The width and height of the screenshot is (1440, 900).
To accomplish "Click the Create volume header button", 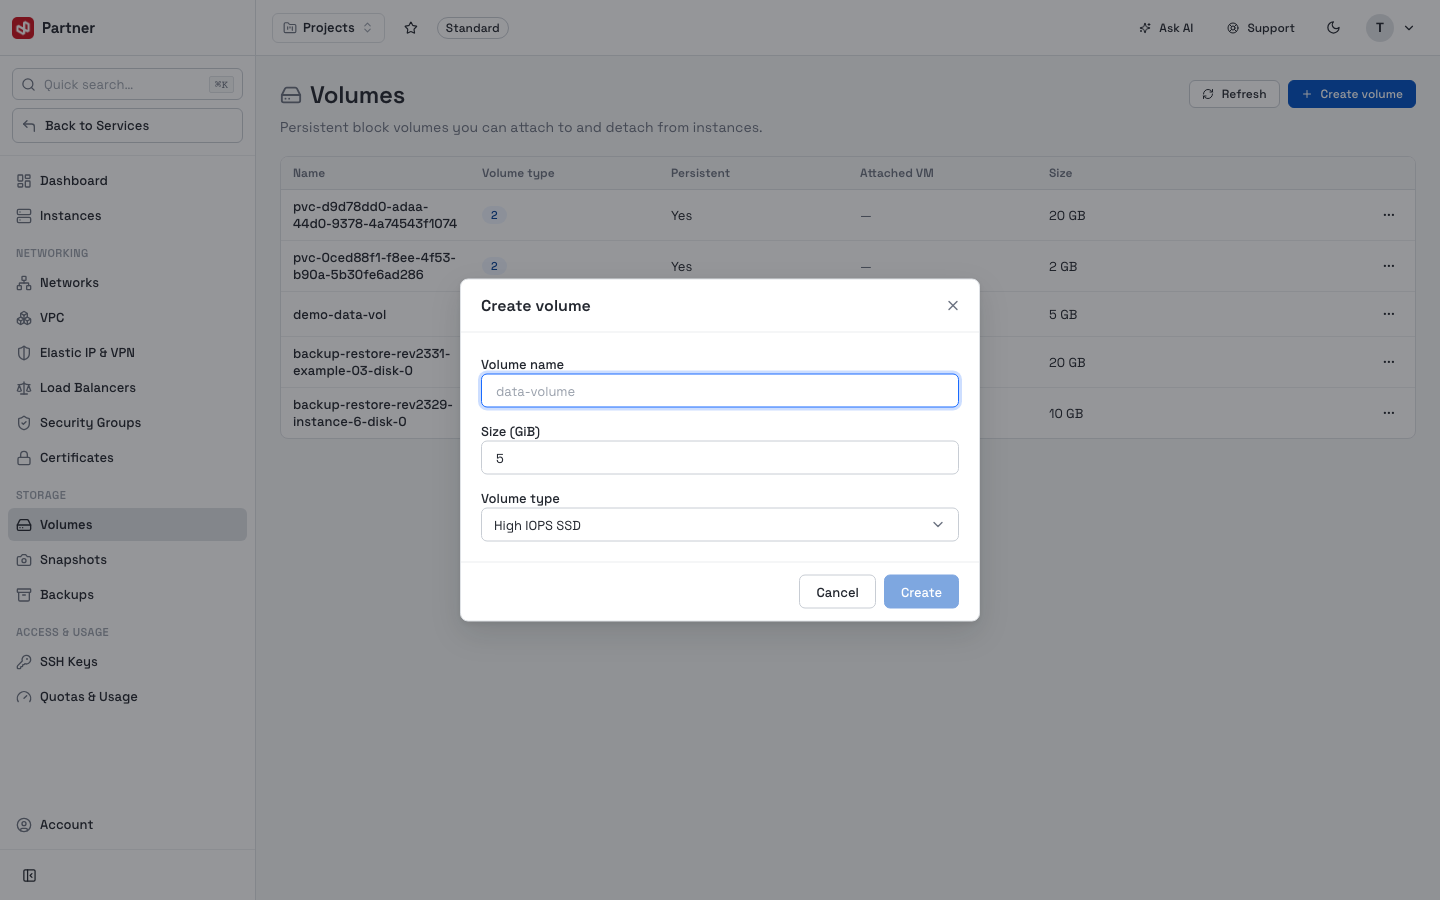I will [1351, 94].
